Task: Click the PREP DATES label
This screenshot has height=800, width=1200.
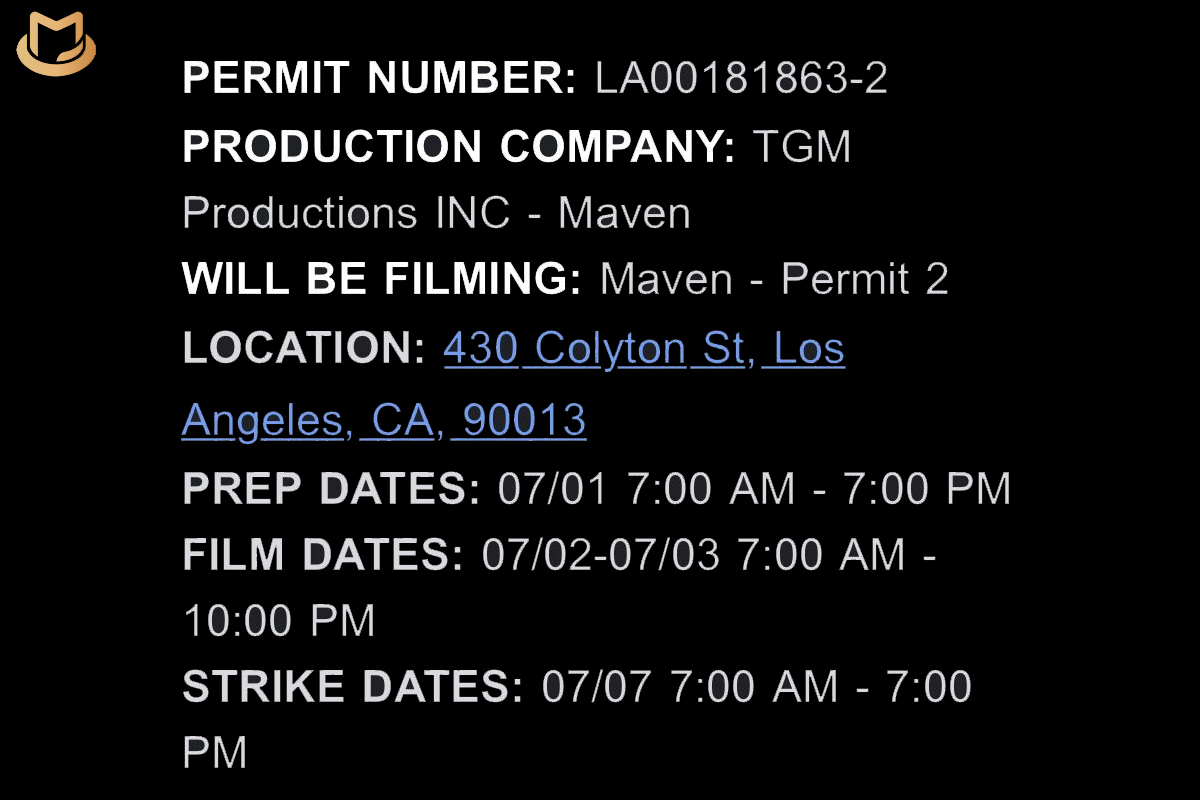Action: tap(331, 489)
